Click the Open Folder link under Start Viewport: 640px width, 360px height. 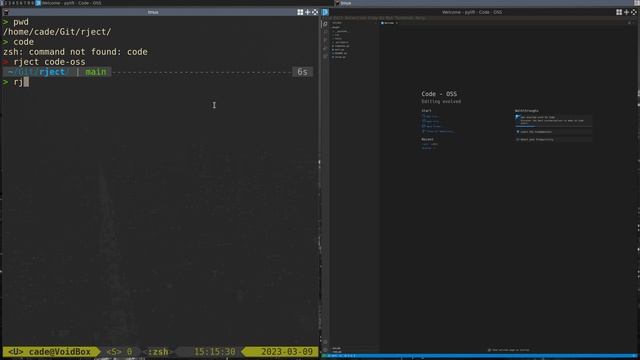pos(431,127)
